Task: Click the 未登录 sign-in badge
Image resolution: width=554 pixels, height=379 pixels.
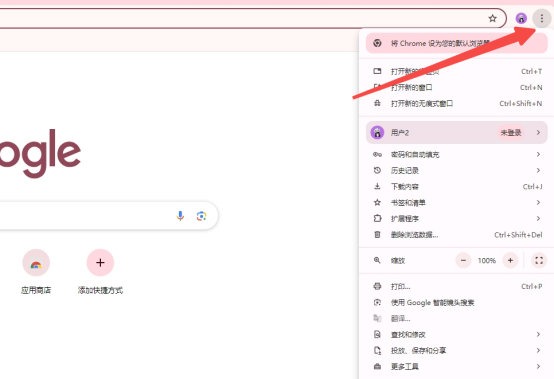Action: 511,132
